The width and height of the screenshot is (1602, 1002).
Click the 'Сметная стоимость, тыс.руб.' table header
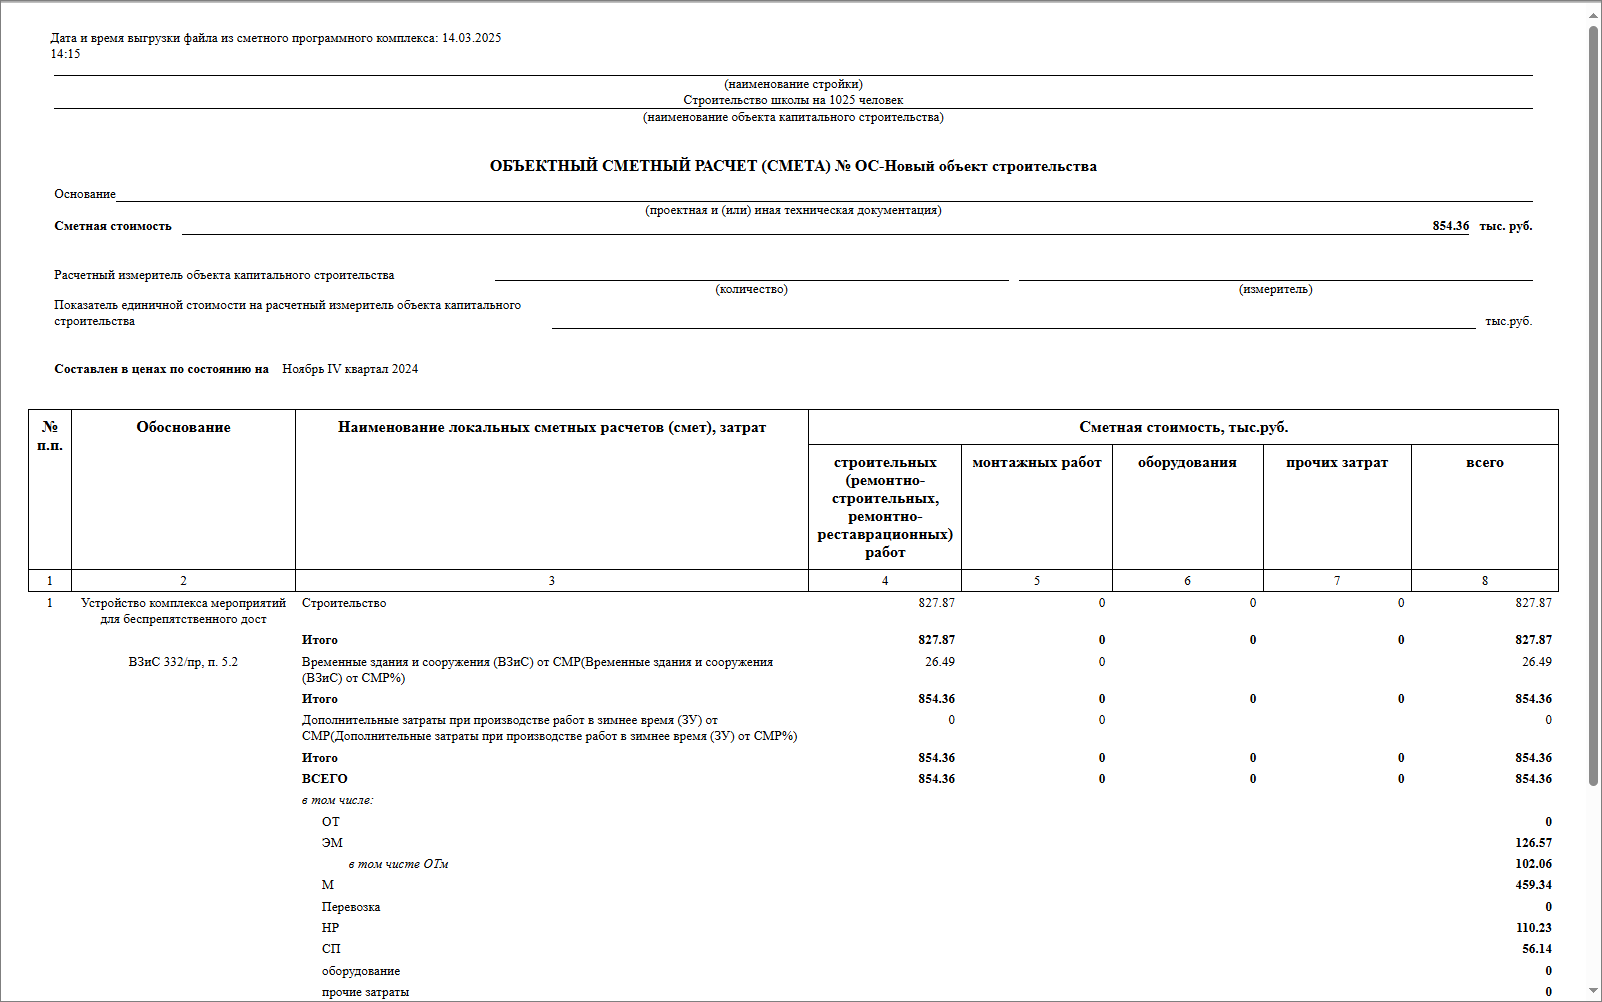[x=1183, y=427]
